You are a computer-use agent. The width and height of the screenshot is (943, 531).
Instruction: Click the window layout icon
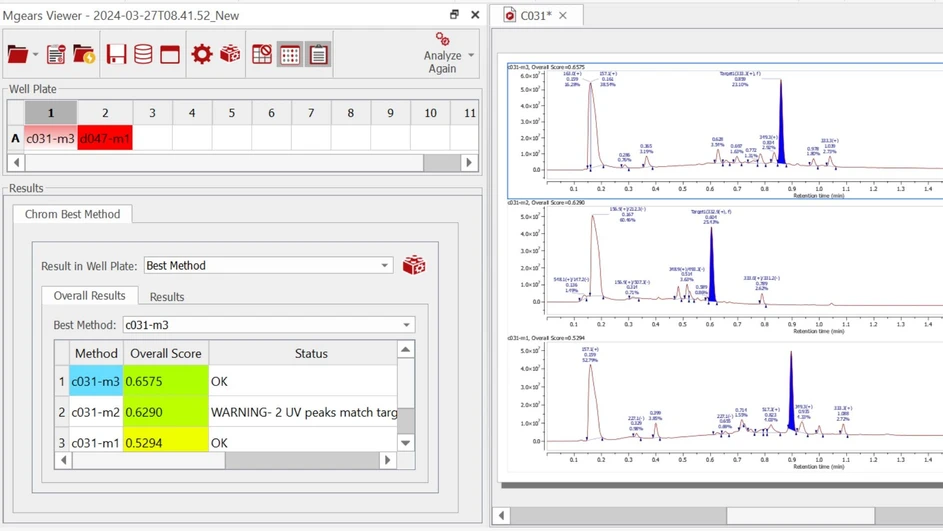[x=170, y=55]
